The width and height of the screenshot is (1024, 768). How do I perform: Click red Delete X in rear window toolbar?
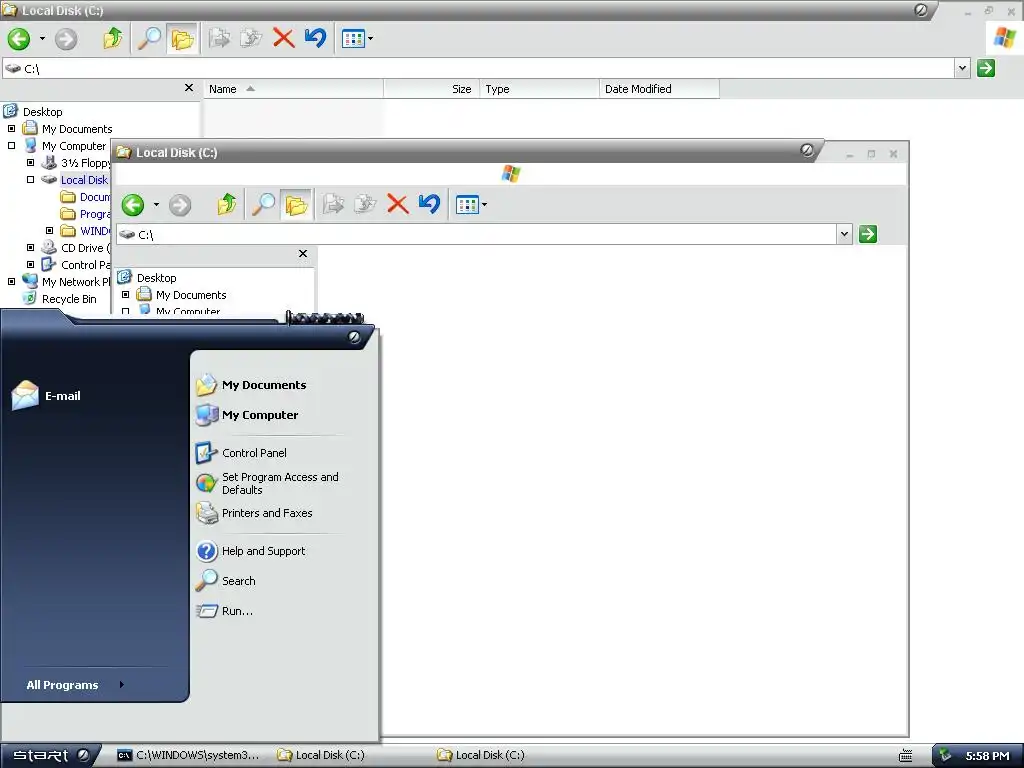click(x=283, y=39)
